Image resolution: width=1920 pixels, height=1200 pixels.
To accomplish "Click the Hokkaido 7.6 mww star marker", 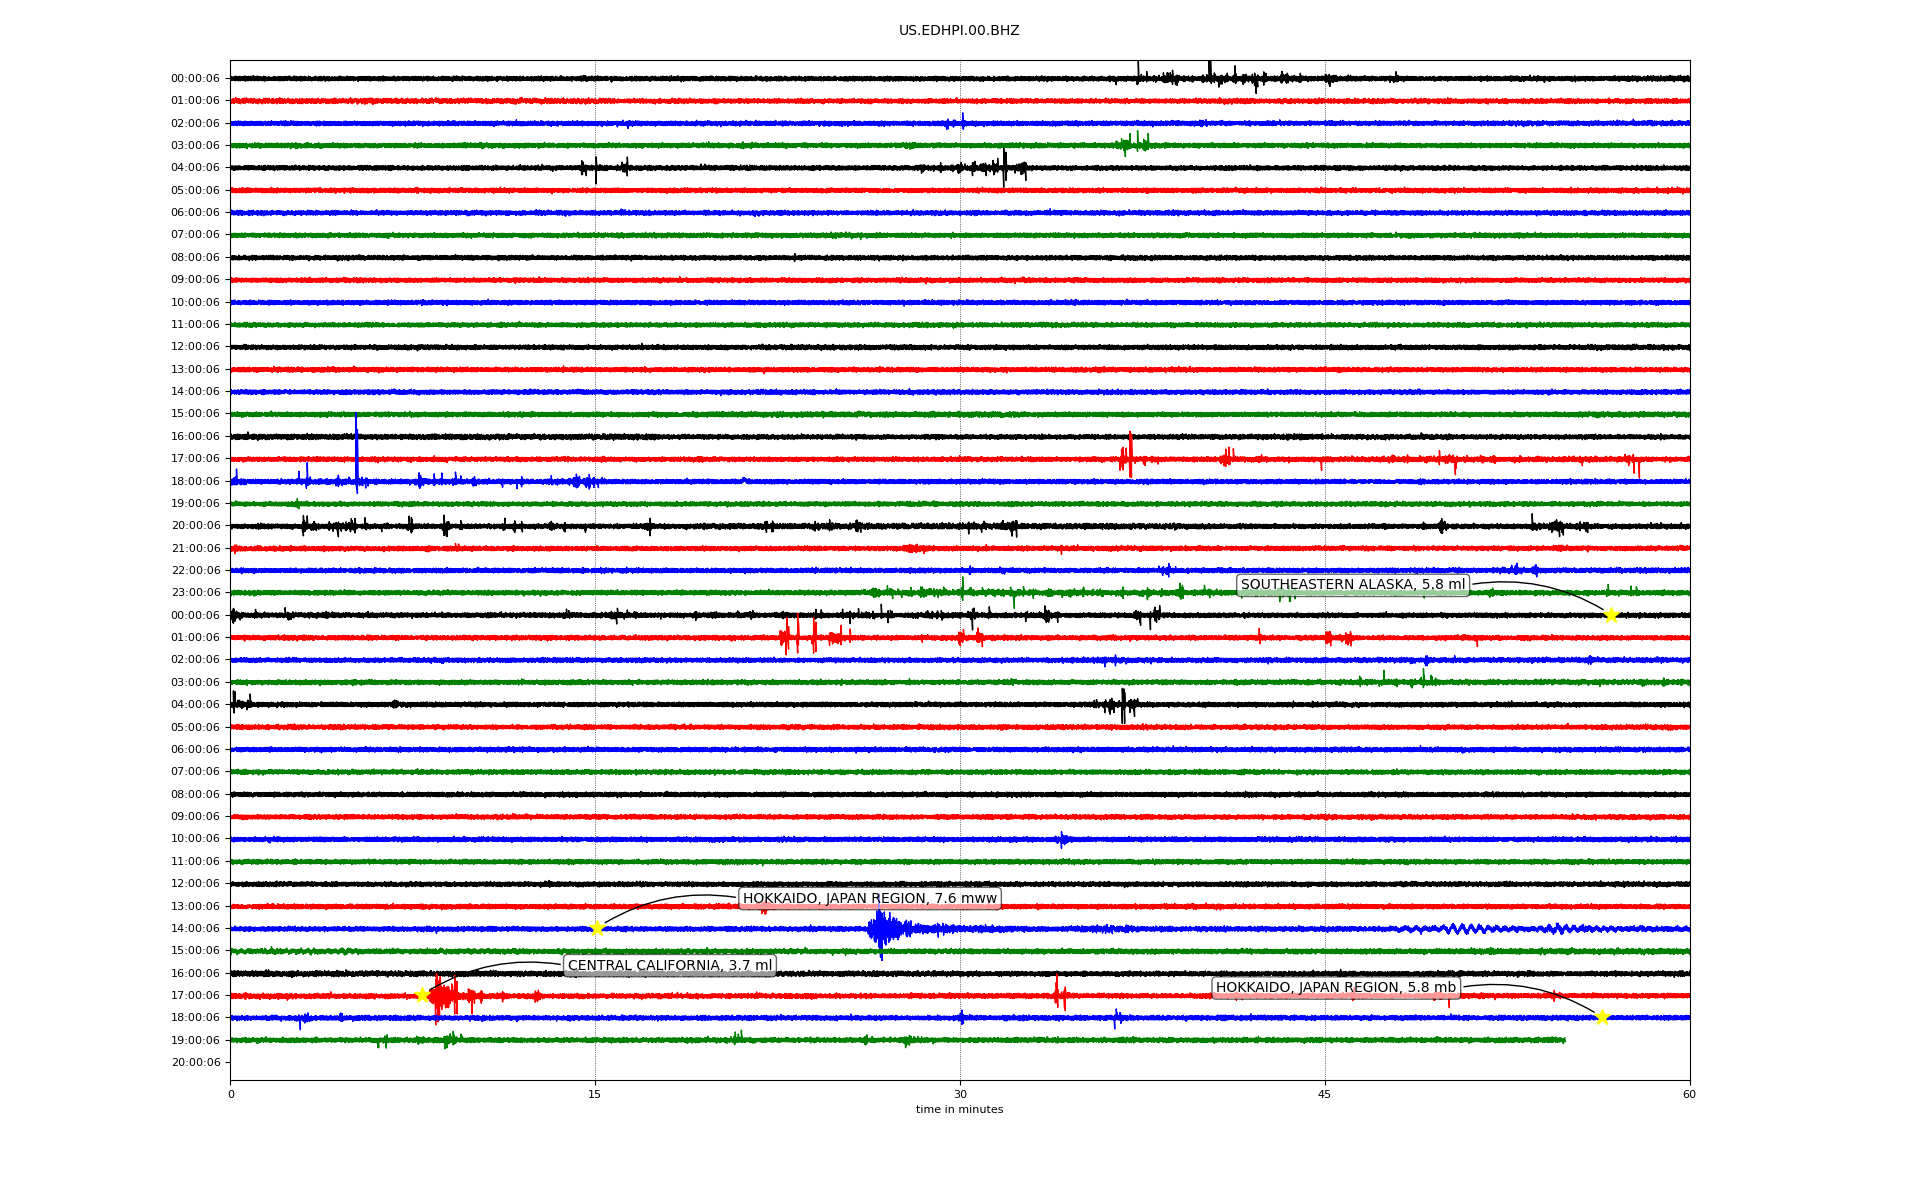I will [x=597, y=928].
